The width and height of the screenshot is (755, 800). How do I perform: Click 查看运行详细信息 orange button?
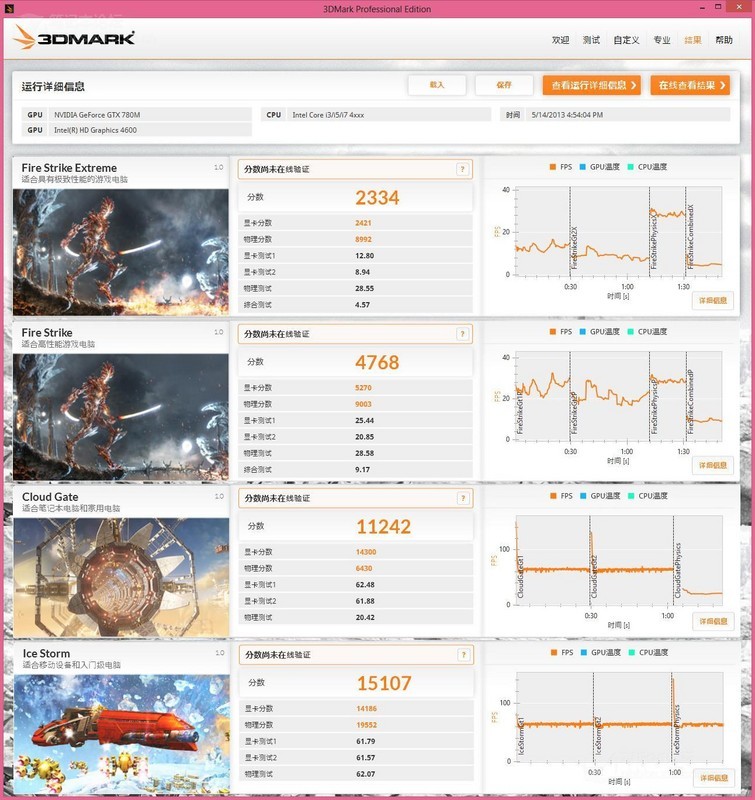[x=592, y=85]
